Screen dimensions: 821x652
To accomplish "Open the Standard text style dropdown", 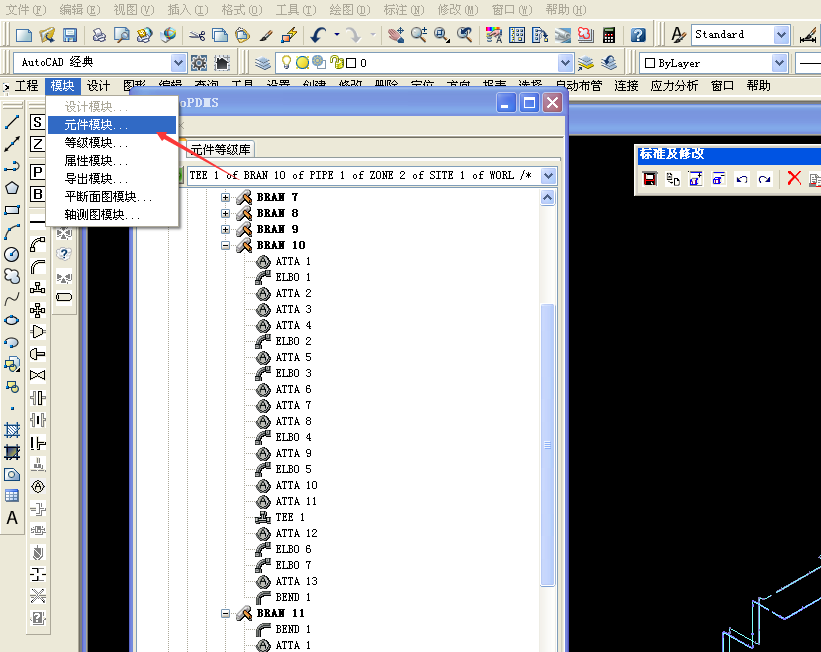I will coord(781,35).
